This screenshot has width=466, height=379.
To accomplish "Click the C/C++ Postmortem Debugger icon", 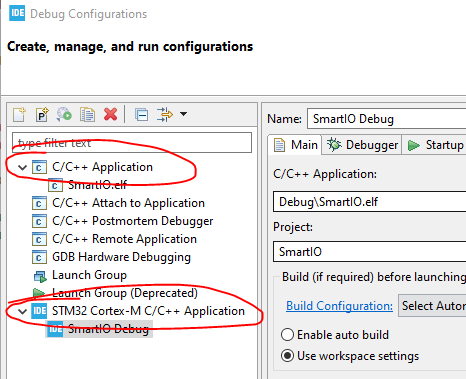I will pyautogui.click(x=39, y=221).
